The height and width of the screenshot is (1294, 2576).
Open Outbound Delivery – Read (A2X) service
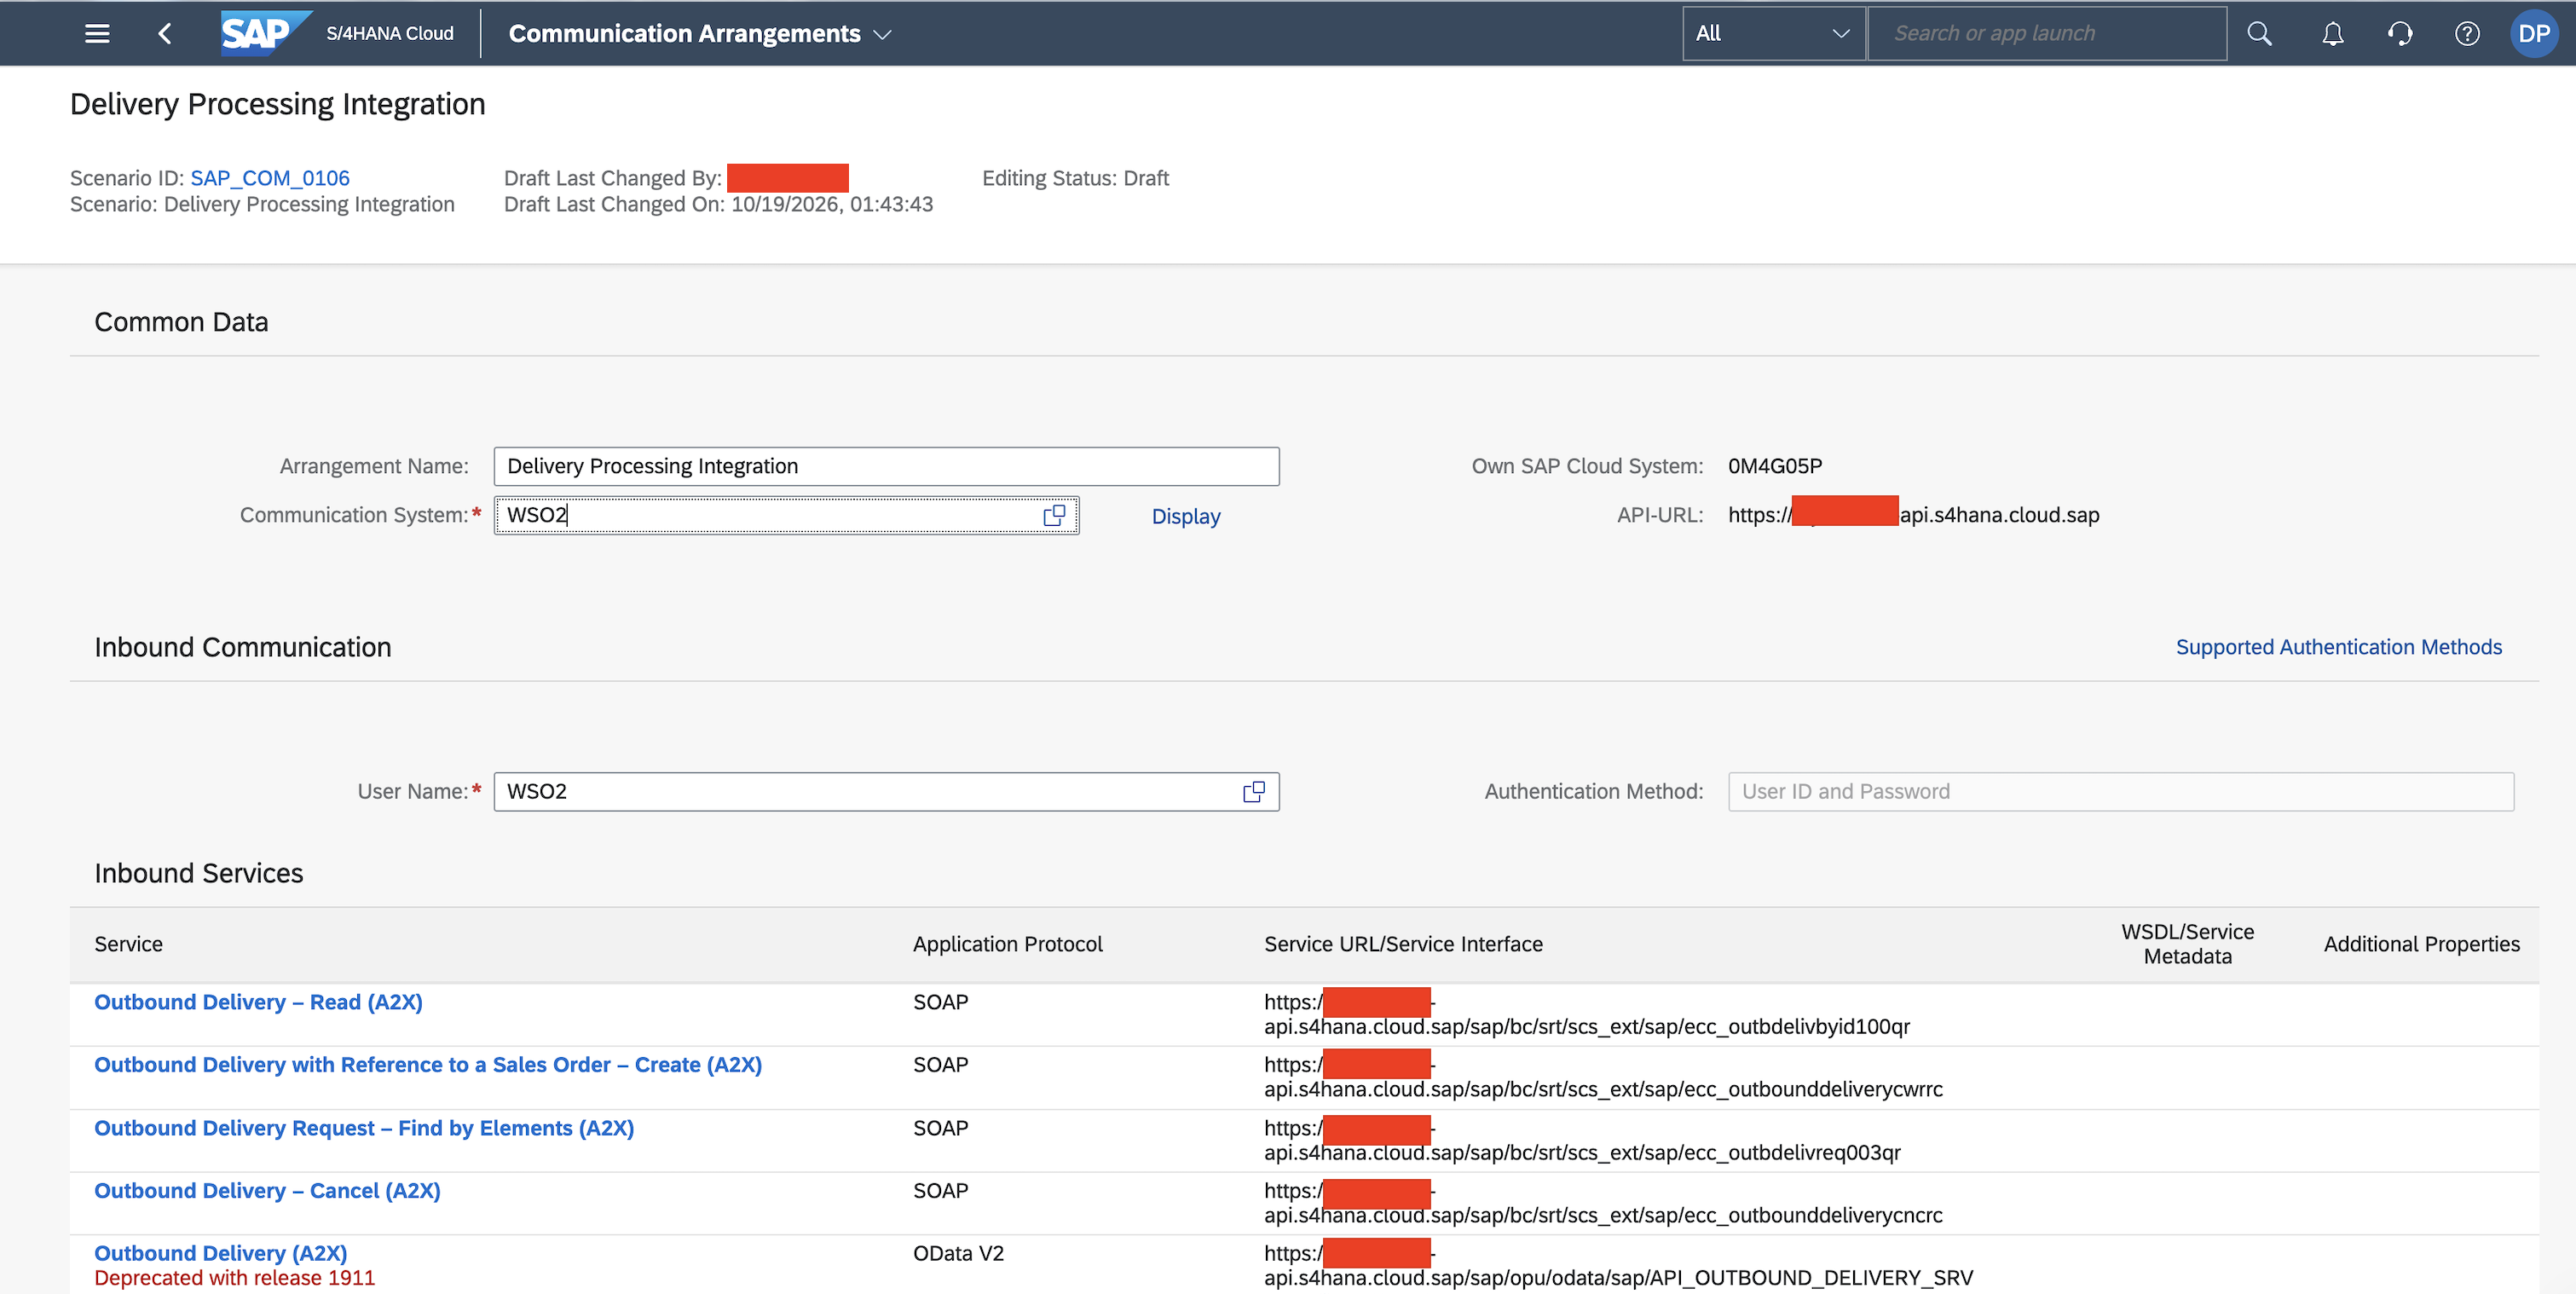click(258, 1002)
